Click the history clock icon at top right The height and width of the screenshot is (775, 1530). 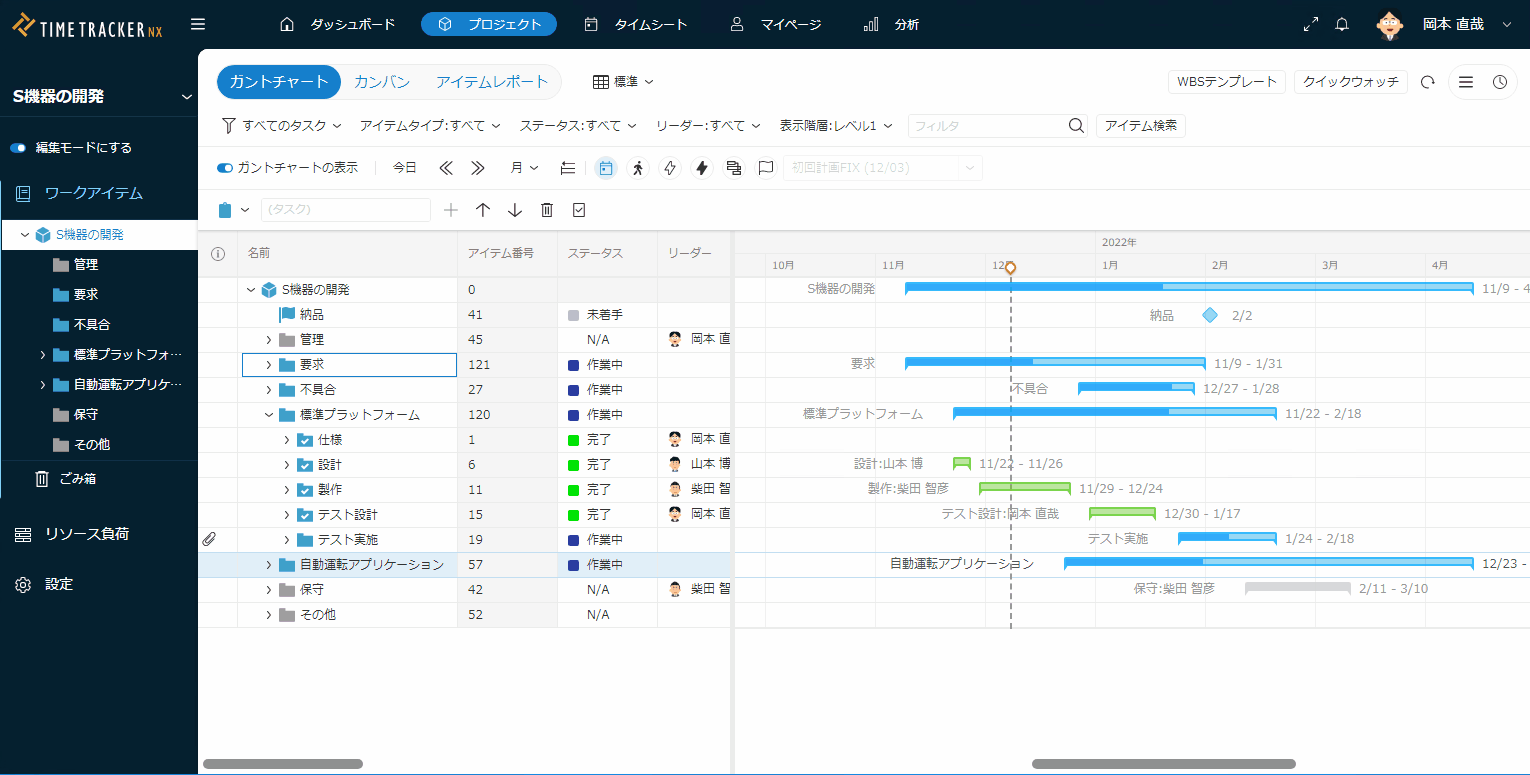(1500, 82)
